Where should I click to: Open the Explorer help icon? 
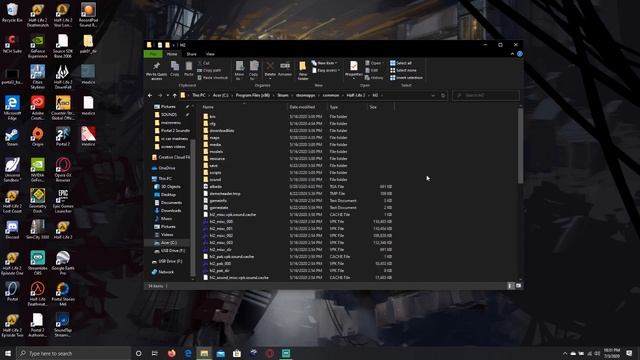(x=520, y=54)
